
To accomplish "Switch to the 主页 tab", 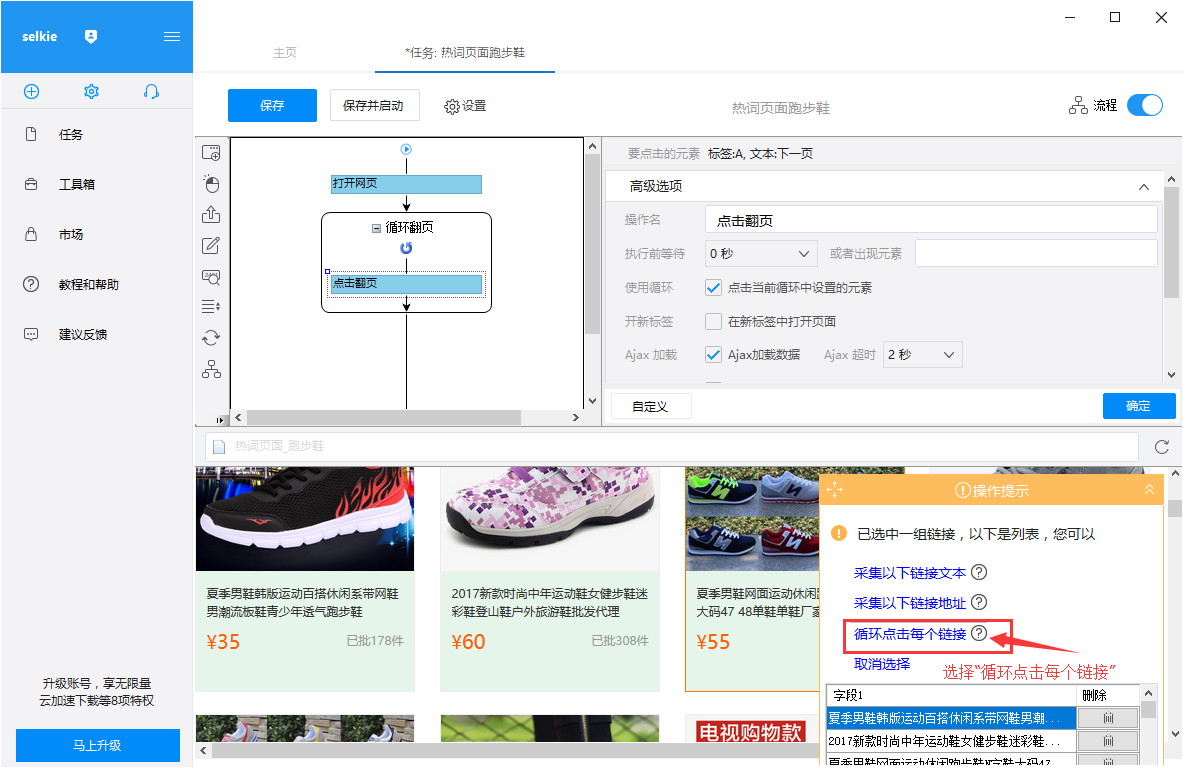I will 285,53.
